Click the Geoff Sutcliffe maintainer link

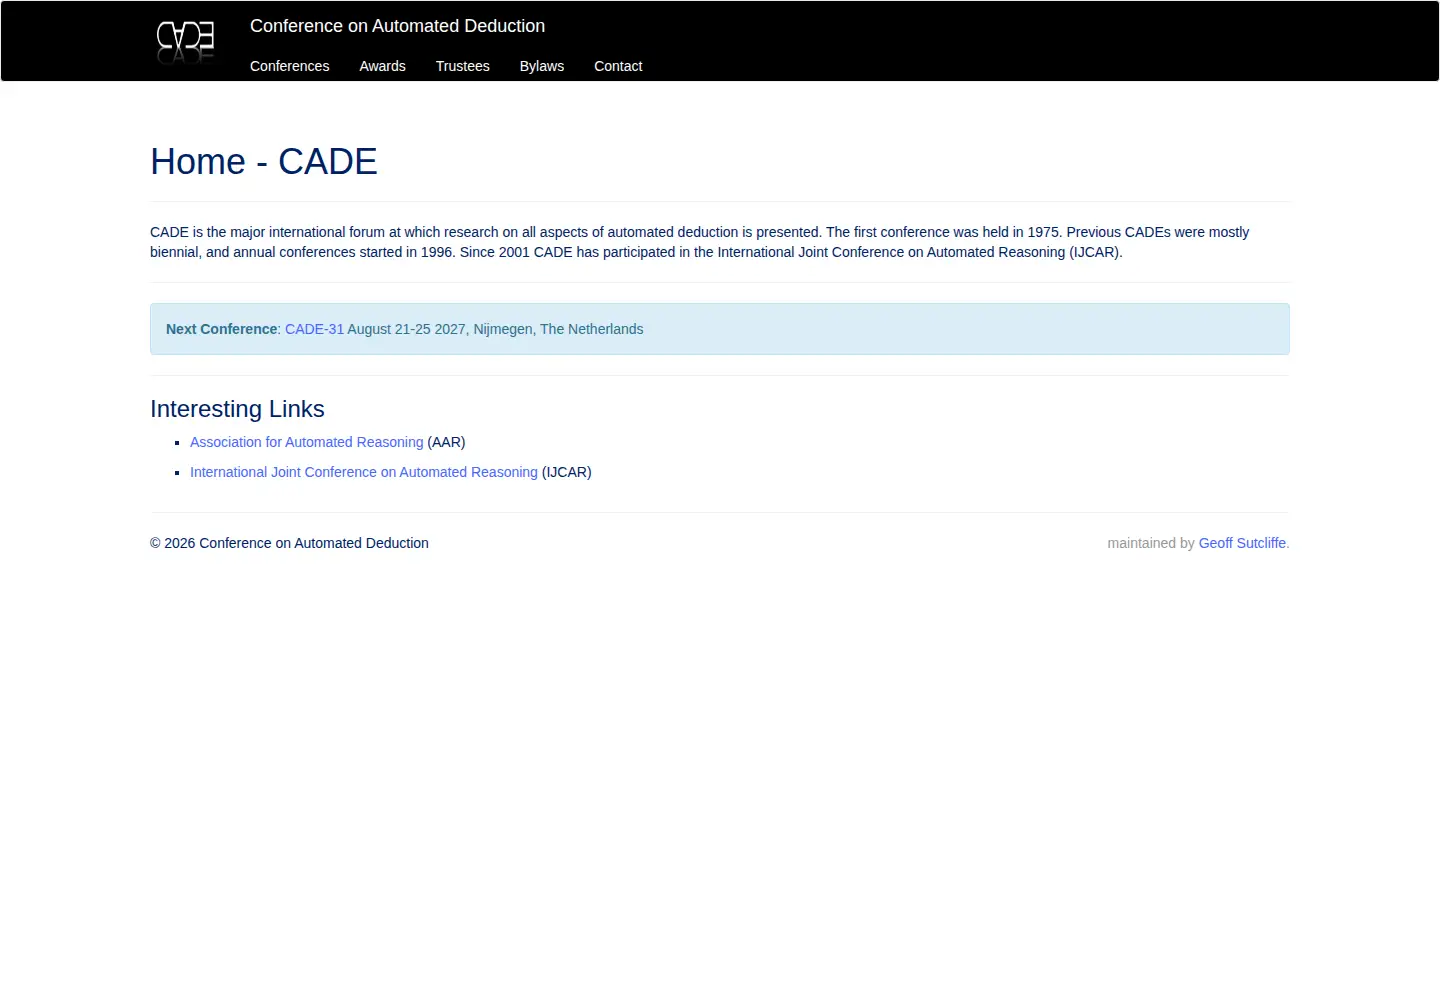(1242, 543)
